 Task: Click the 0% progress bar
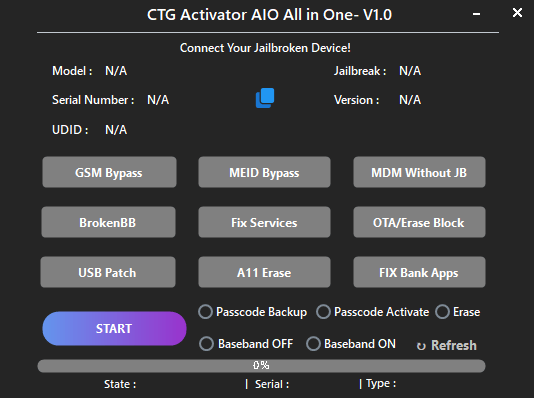261,366
